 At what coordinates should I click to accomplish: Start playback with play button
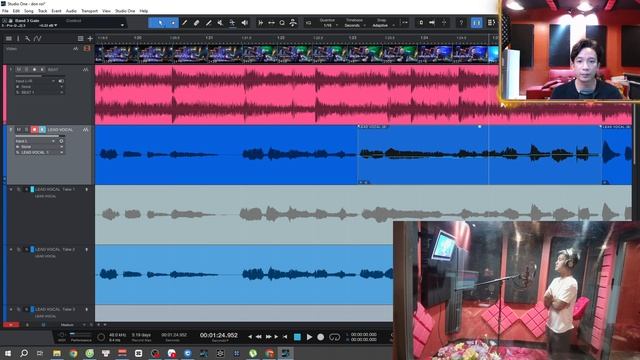point(309,337)
